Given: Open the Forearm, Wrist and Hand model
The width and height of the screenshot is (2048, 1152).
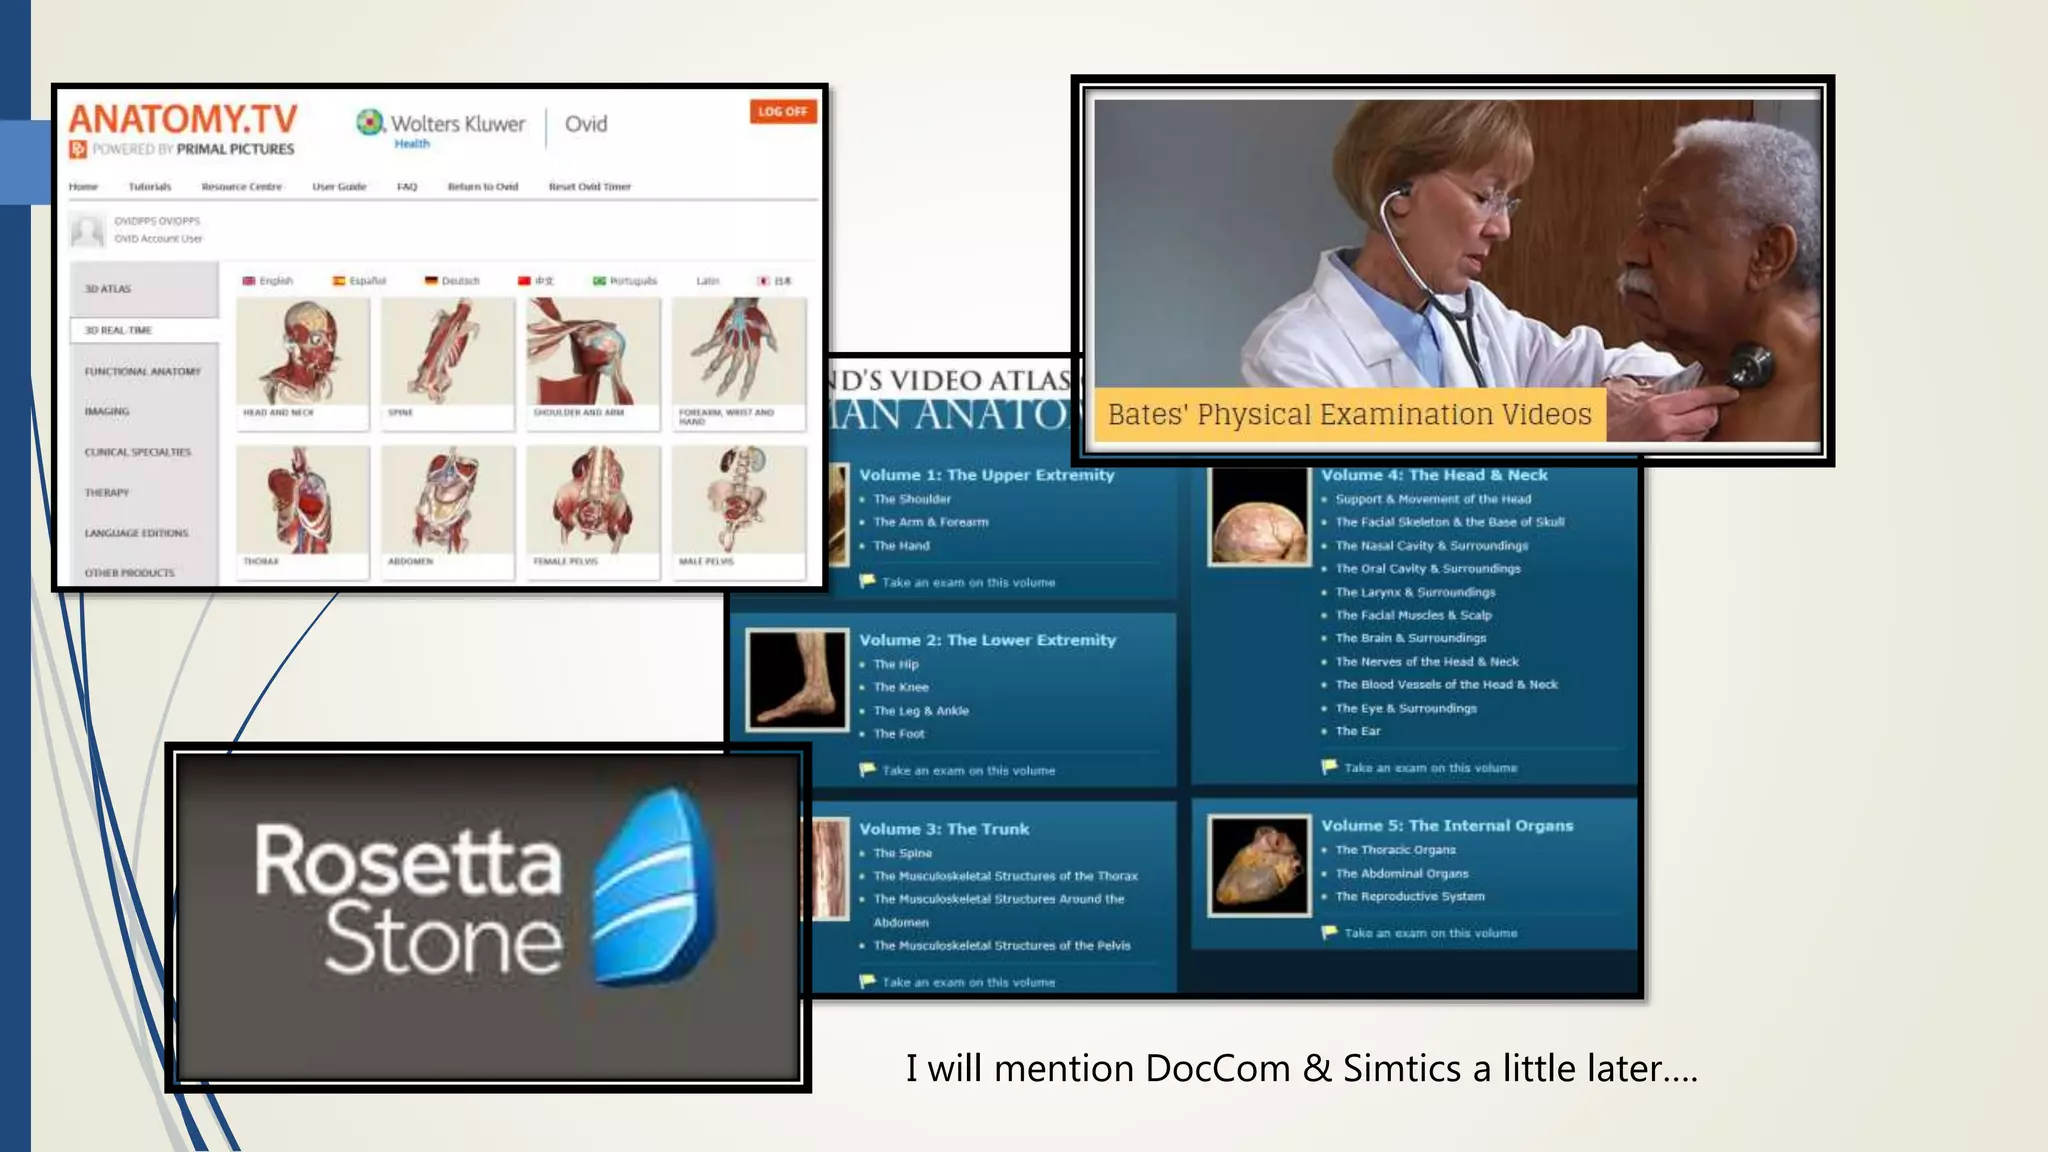Looking at the screenshot, I should pyautogui.click(x=739, y=363).
